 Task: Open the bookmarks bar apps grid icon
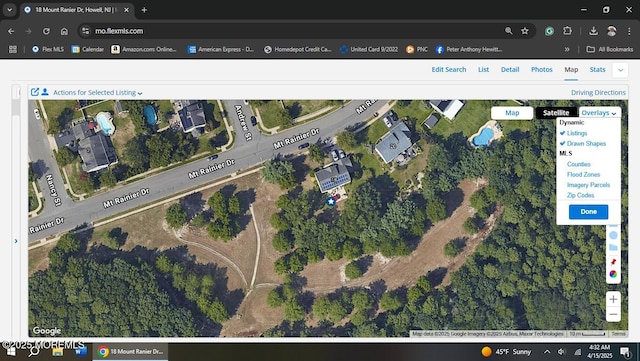[13, 49]
